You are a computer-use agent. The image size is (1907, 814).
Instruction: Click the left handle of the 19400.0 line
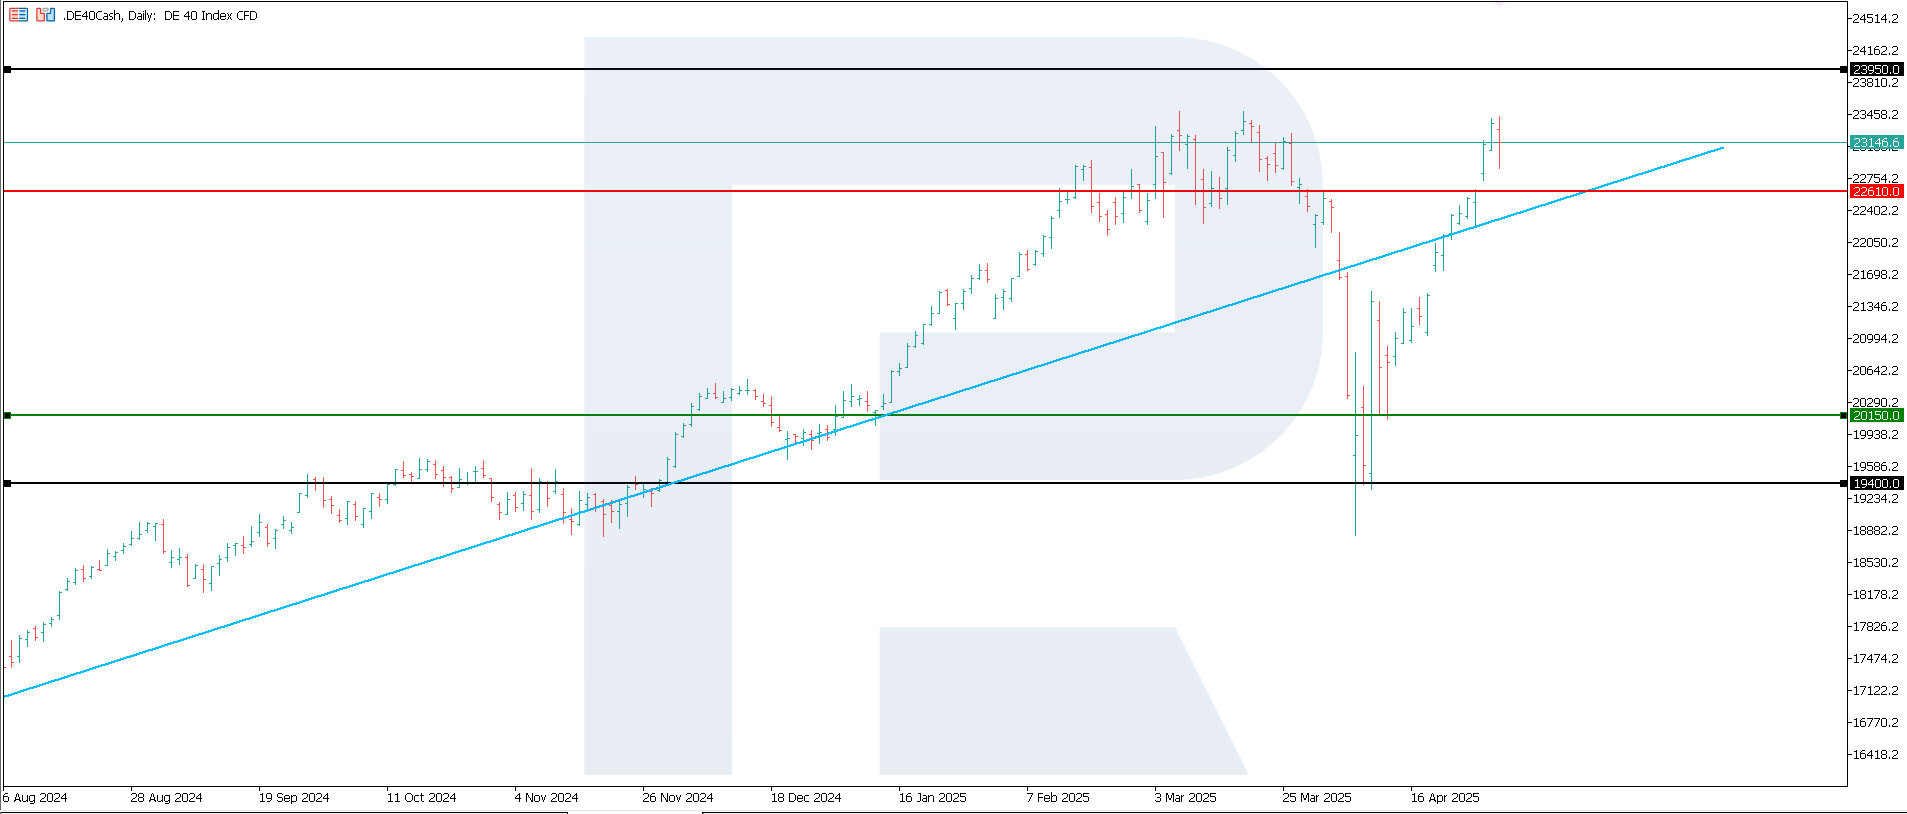8,483
